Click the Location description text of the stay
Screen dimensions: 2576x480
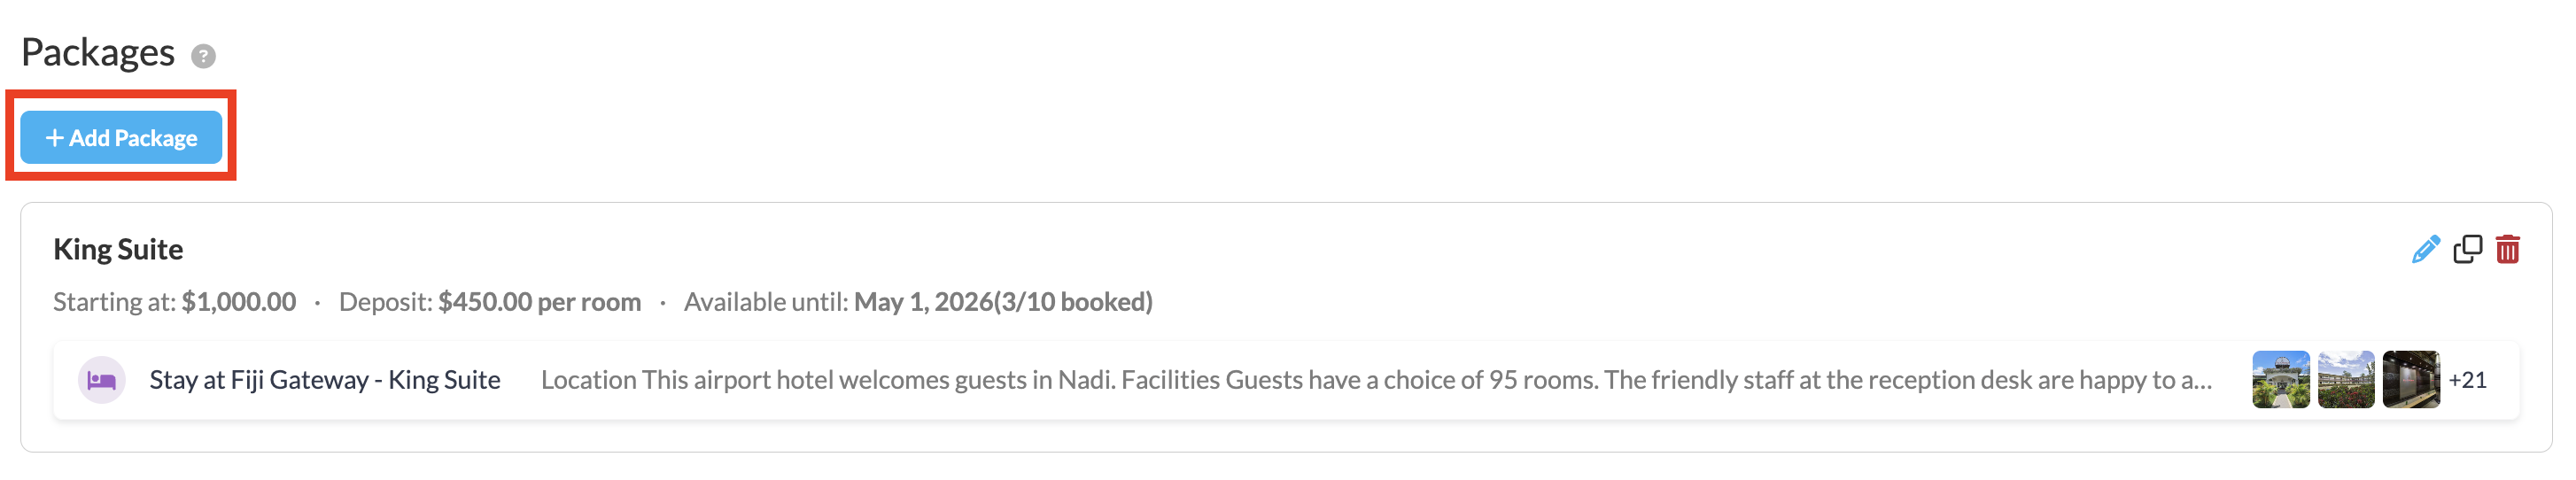pyautogui.click(x=1370, y=380)
